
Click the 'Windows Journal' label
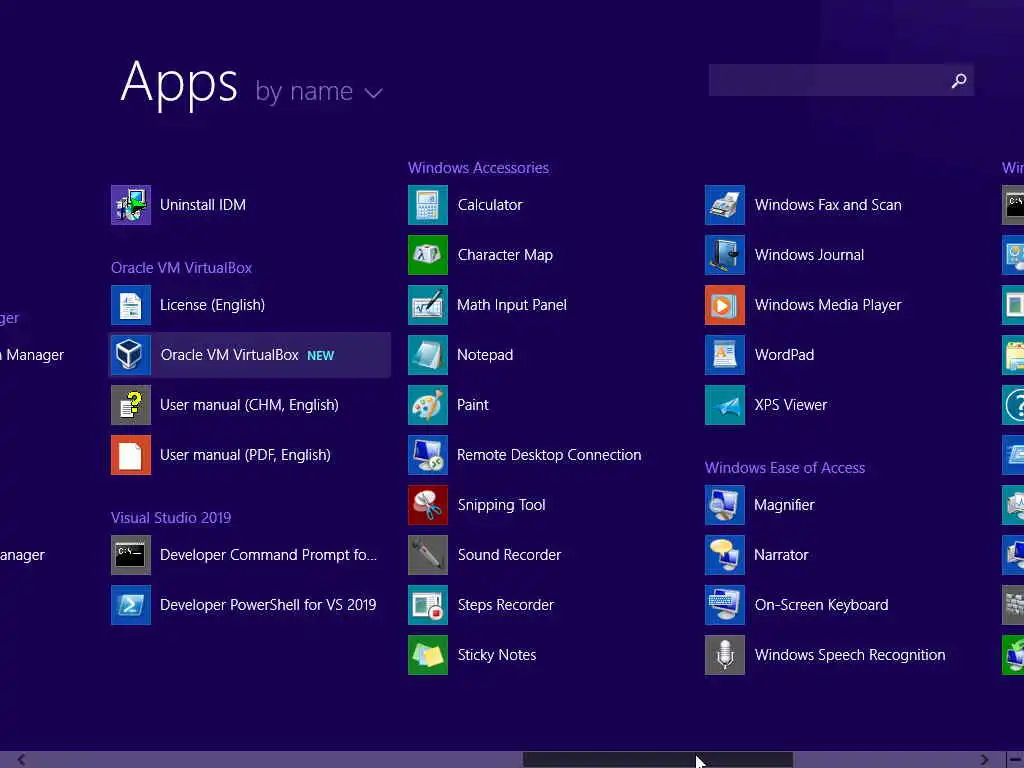(809, 255)
